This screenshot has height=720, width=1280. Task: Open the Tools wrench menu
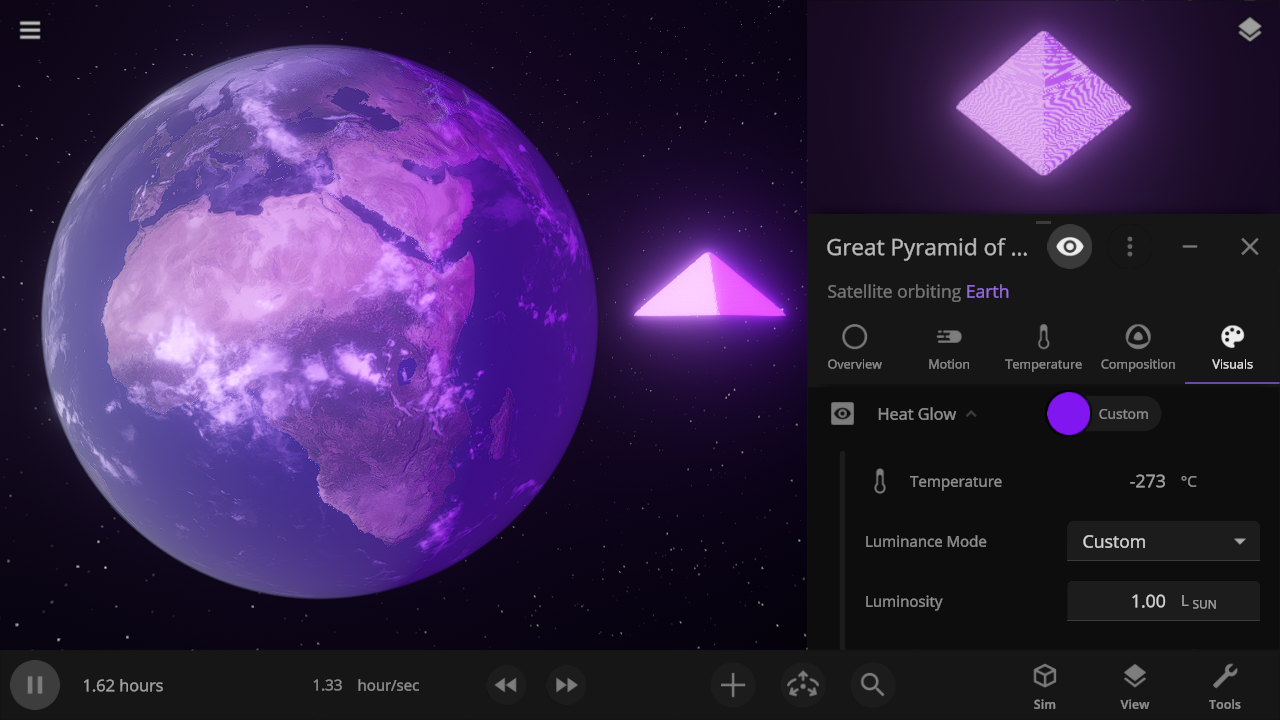coord(1224,686)
